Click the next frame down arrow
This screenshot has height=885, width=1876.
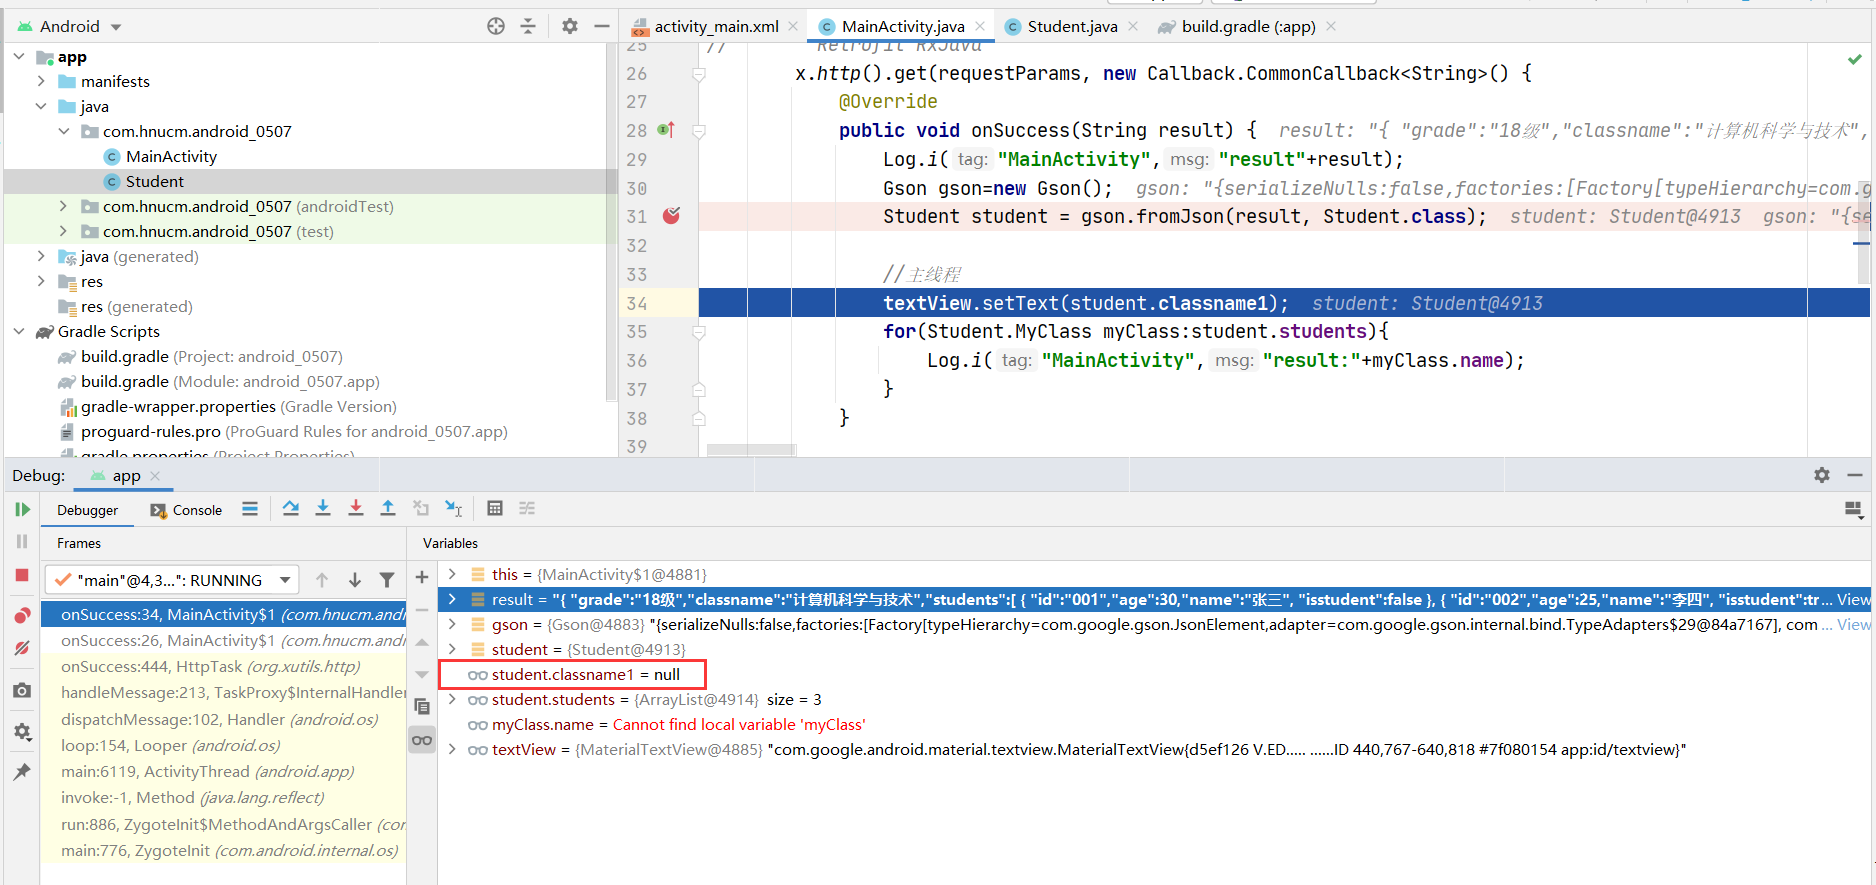point(355,580)
